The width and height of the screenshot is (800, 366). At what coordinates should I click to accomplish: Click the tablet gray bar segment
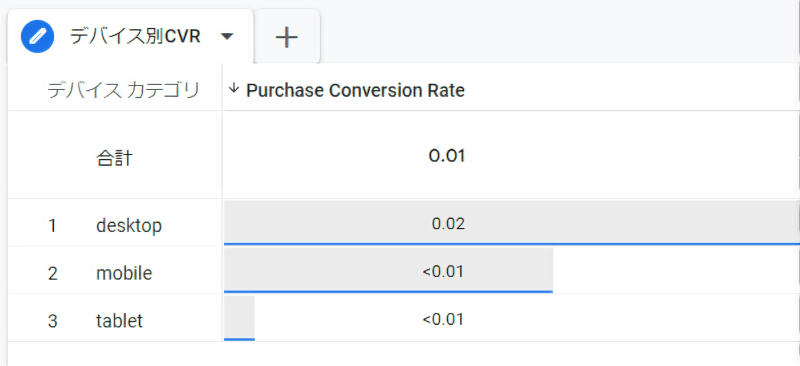coord(239,318)
